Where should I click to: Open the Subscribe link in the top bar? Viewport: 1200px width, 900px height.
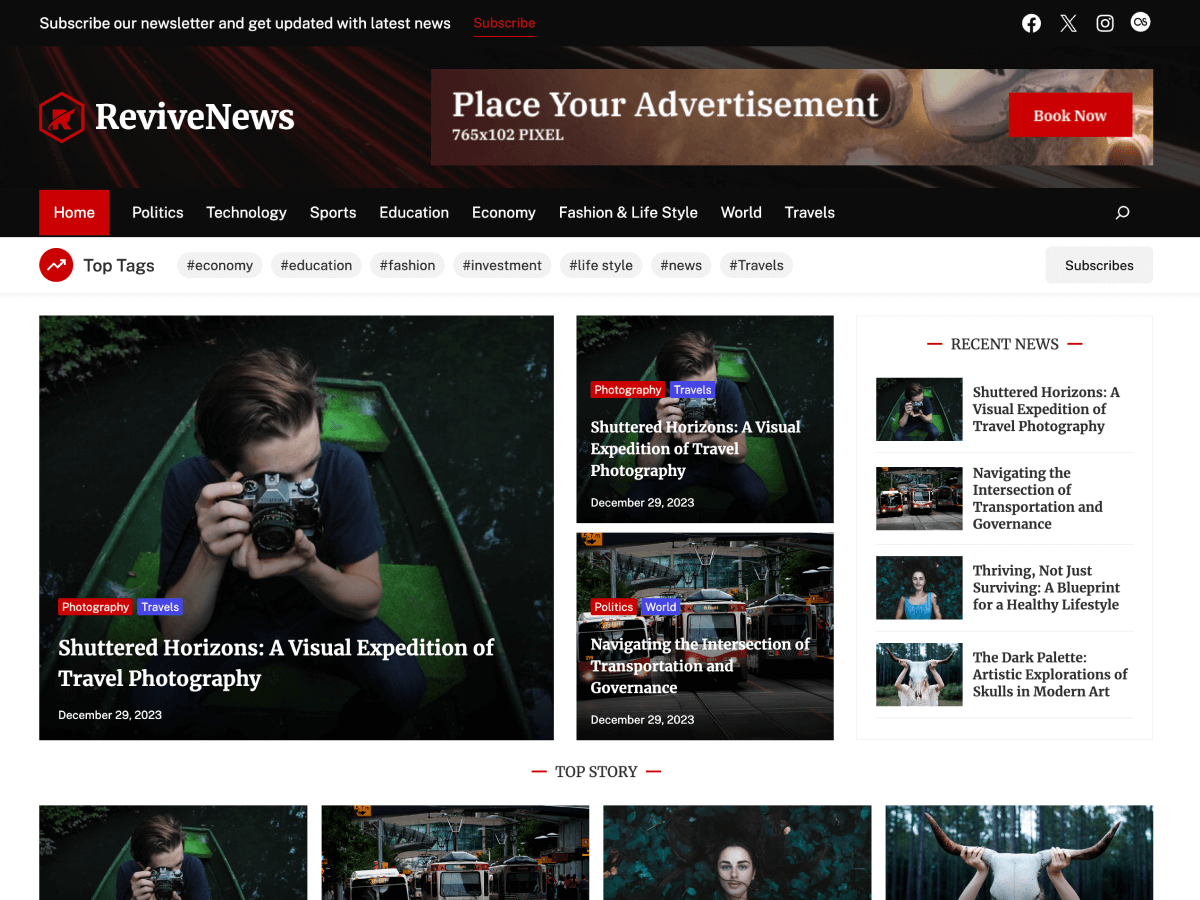(504, 23)
